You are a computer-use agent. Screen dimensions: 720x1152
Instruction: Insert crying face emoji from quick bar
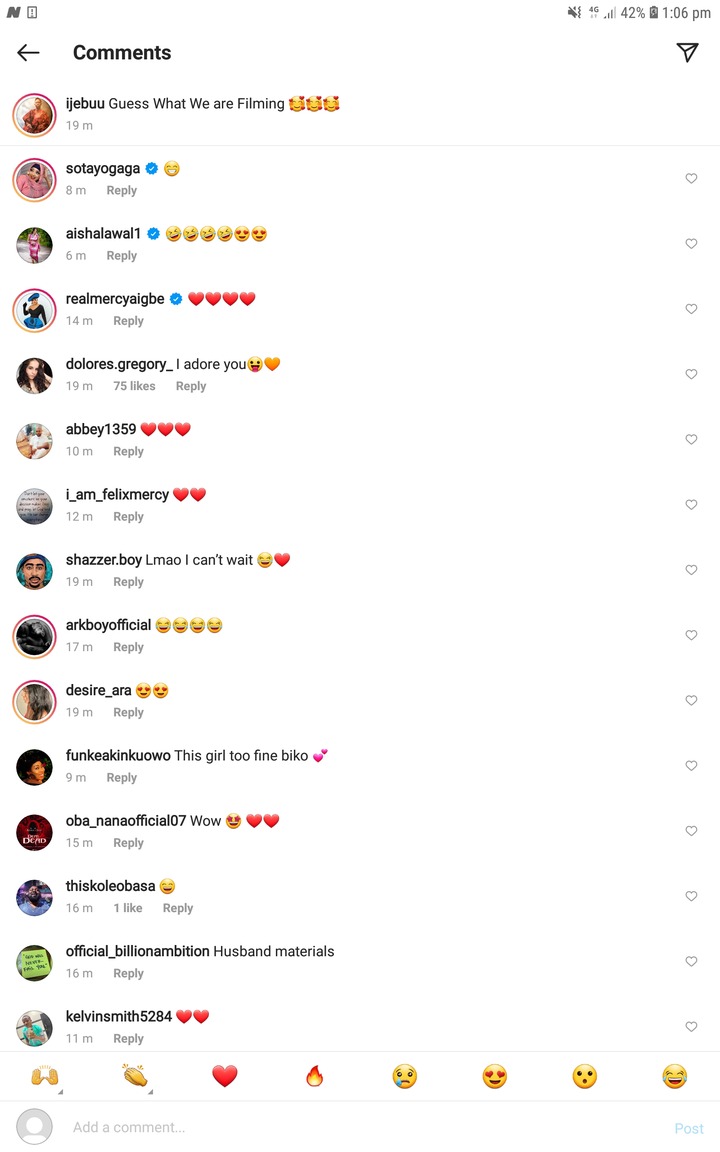coord(405,1076)
